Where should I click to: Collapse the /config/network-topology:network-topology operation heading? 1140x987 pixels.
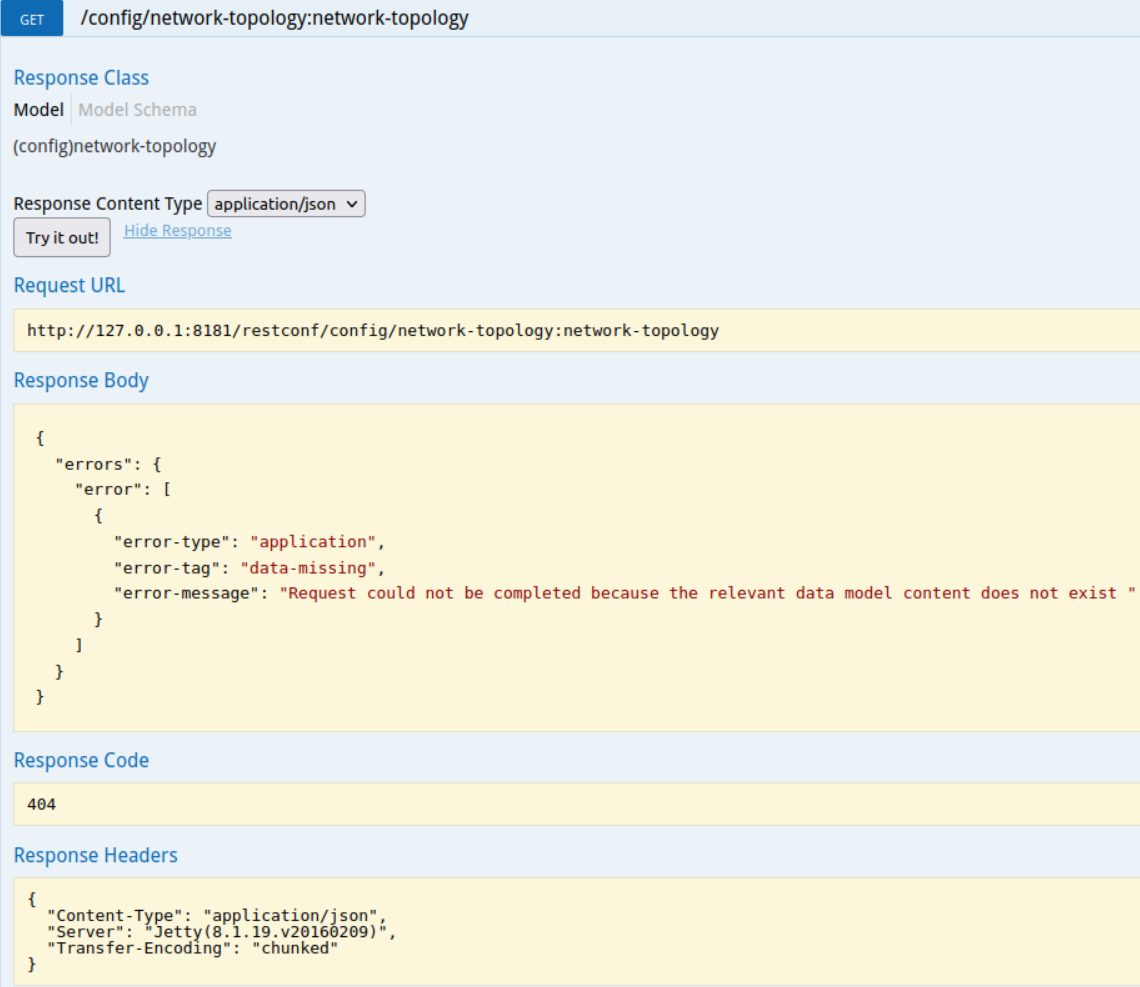pos(274,18)
